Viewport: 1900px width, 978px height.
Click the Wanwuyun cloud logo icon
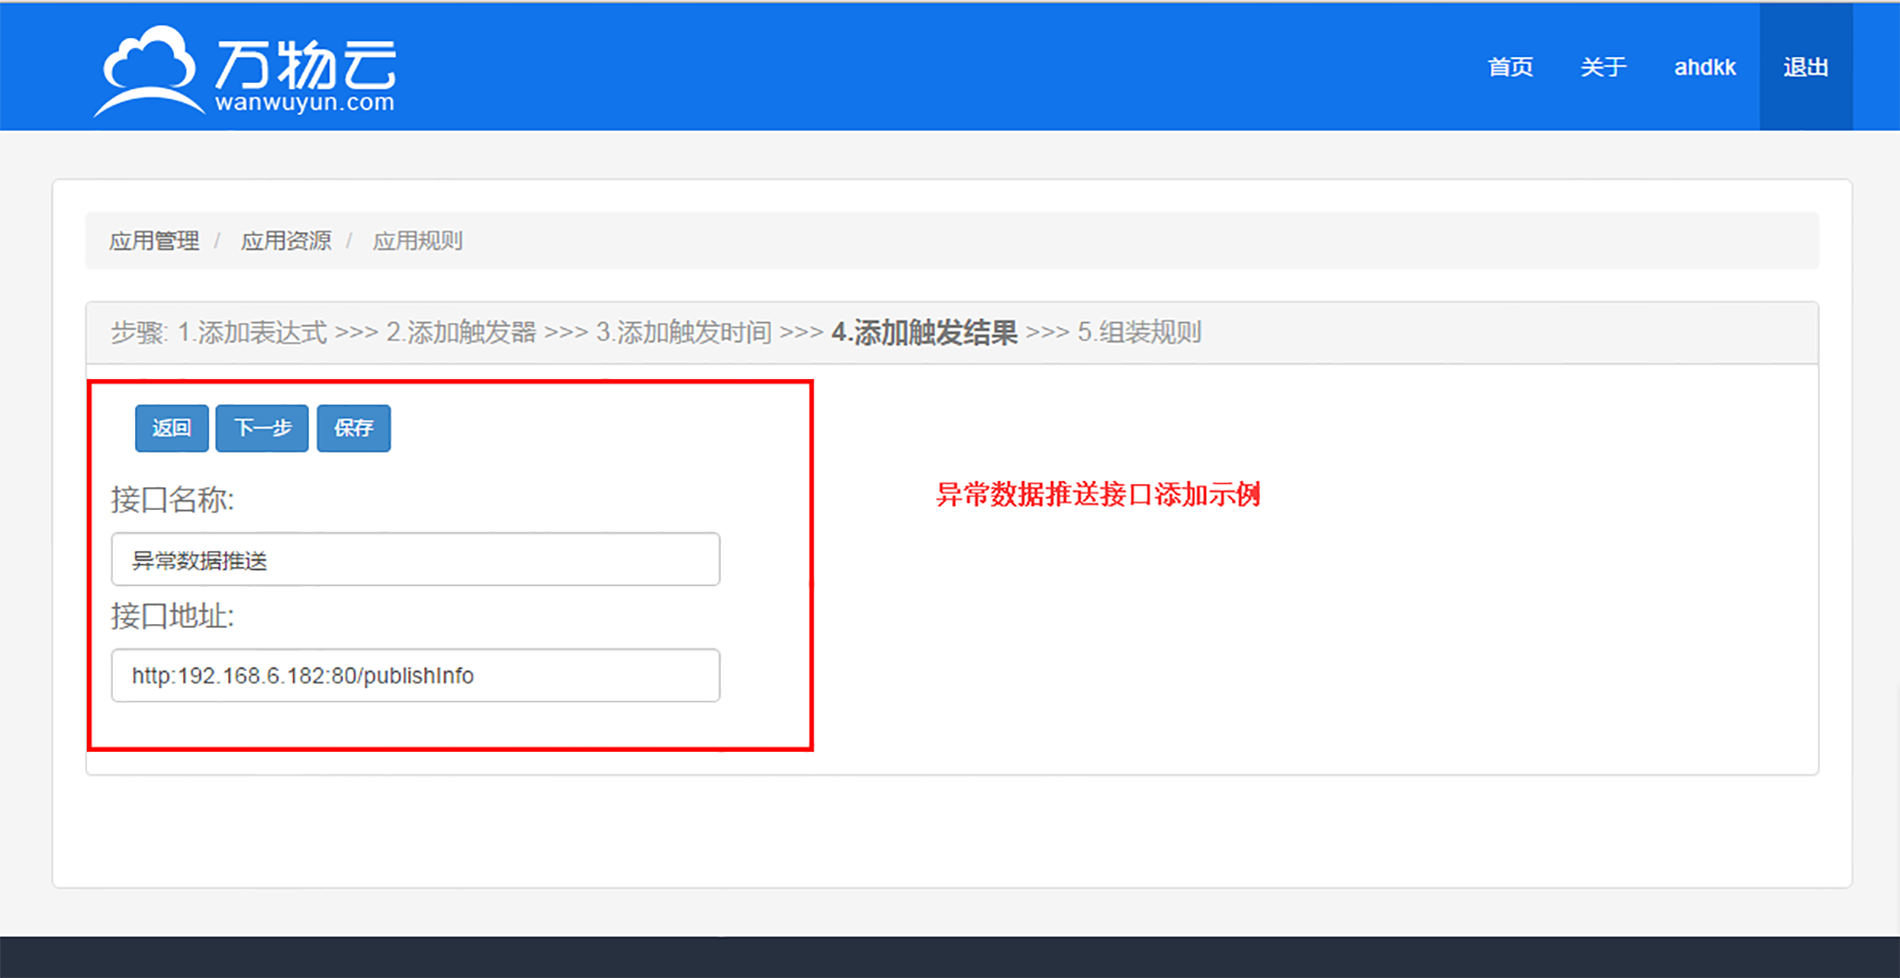click(x=148, y=70)
